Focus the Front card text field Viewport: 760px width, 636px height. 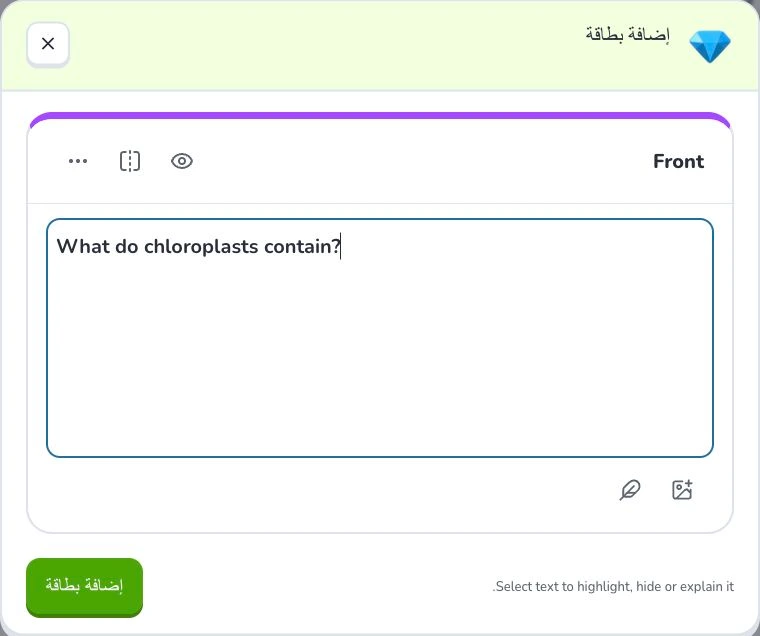tap(380, 338)
